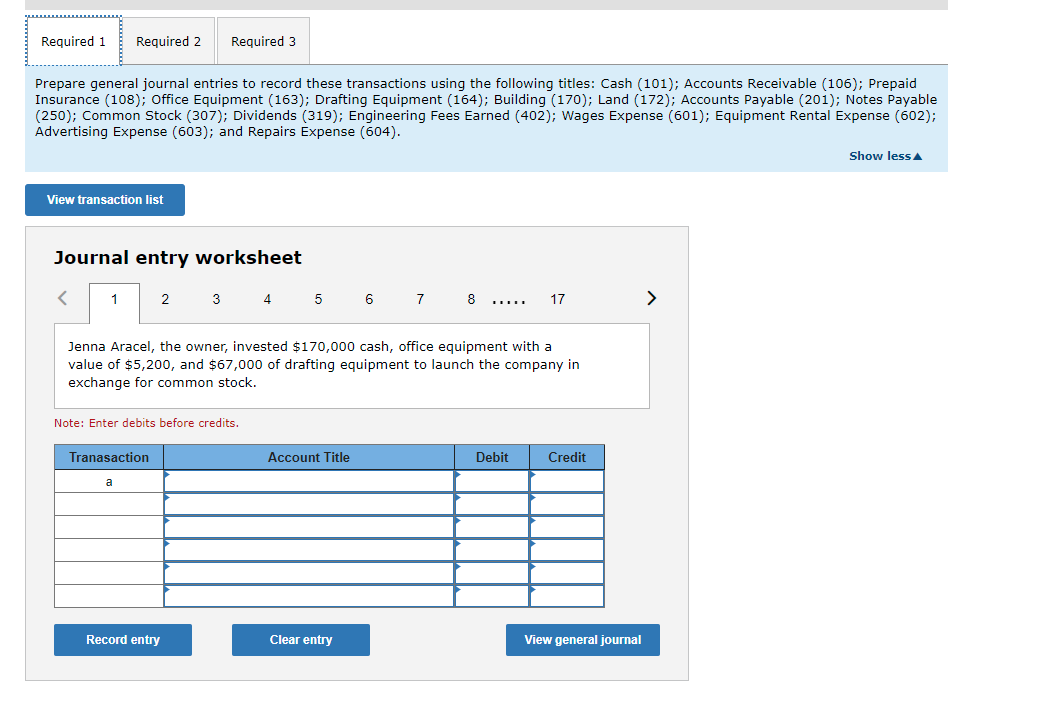This screenshot has width=1046, height=703.
Task: Click Record entry
Action: 122,640
